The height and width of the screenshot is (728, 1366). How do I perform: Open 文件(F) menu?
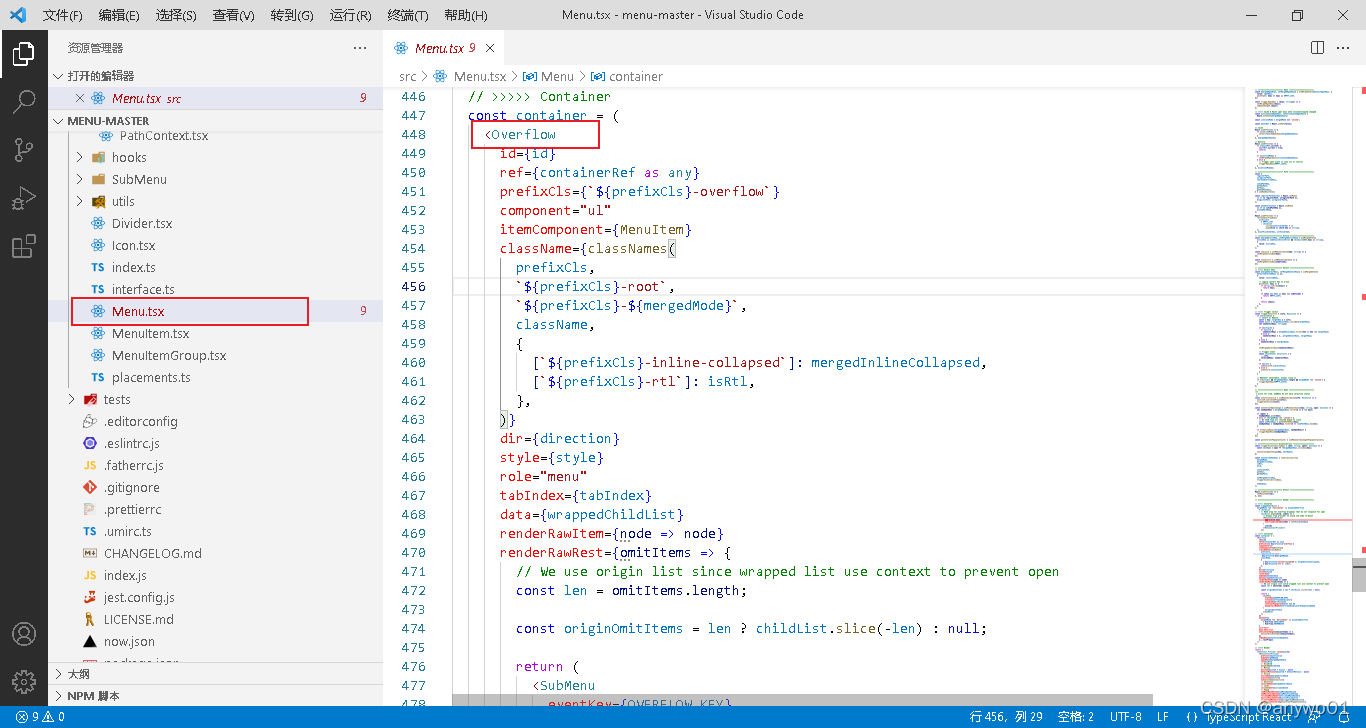coord(62,15)
